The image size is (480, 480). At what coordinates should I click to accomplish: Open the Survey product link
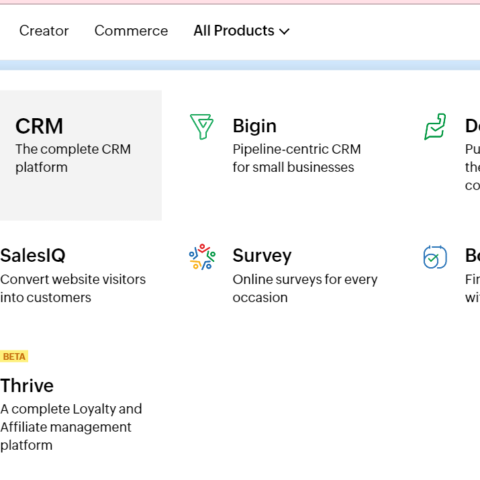pos(262,256)
